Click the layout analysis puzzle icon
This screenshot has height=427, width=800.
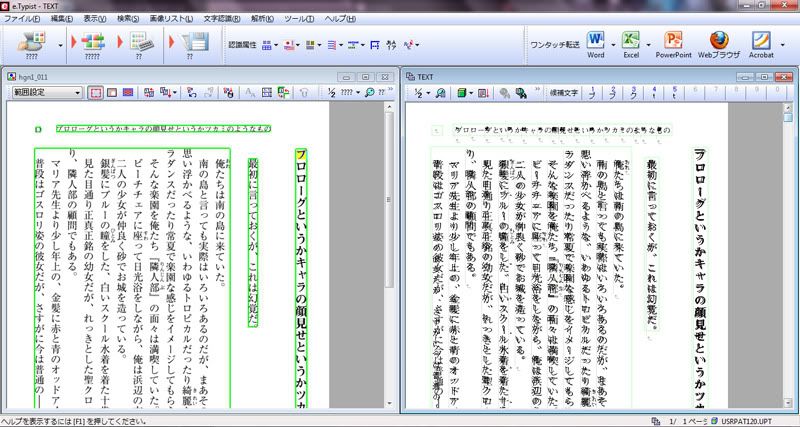click(92, 41)
